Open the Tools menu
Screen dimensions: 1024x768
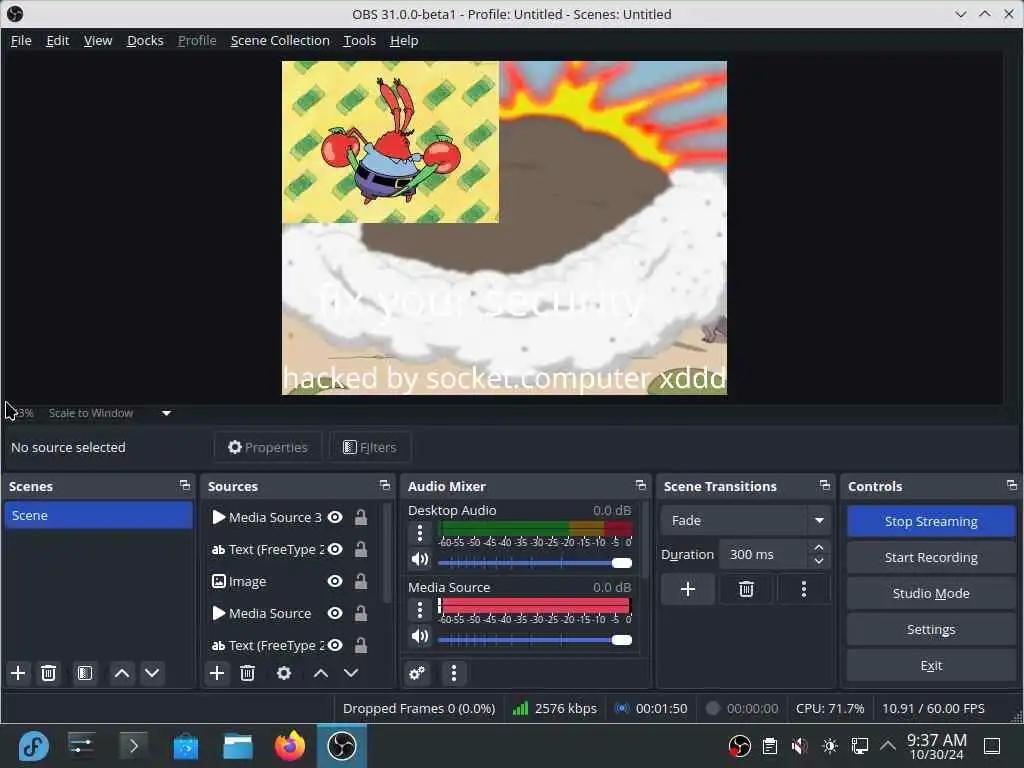[x=360, y=40]
